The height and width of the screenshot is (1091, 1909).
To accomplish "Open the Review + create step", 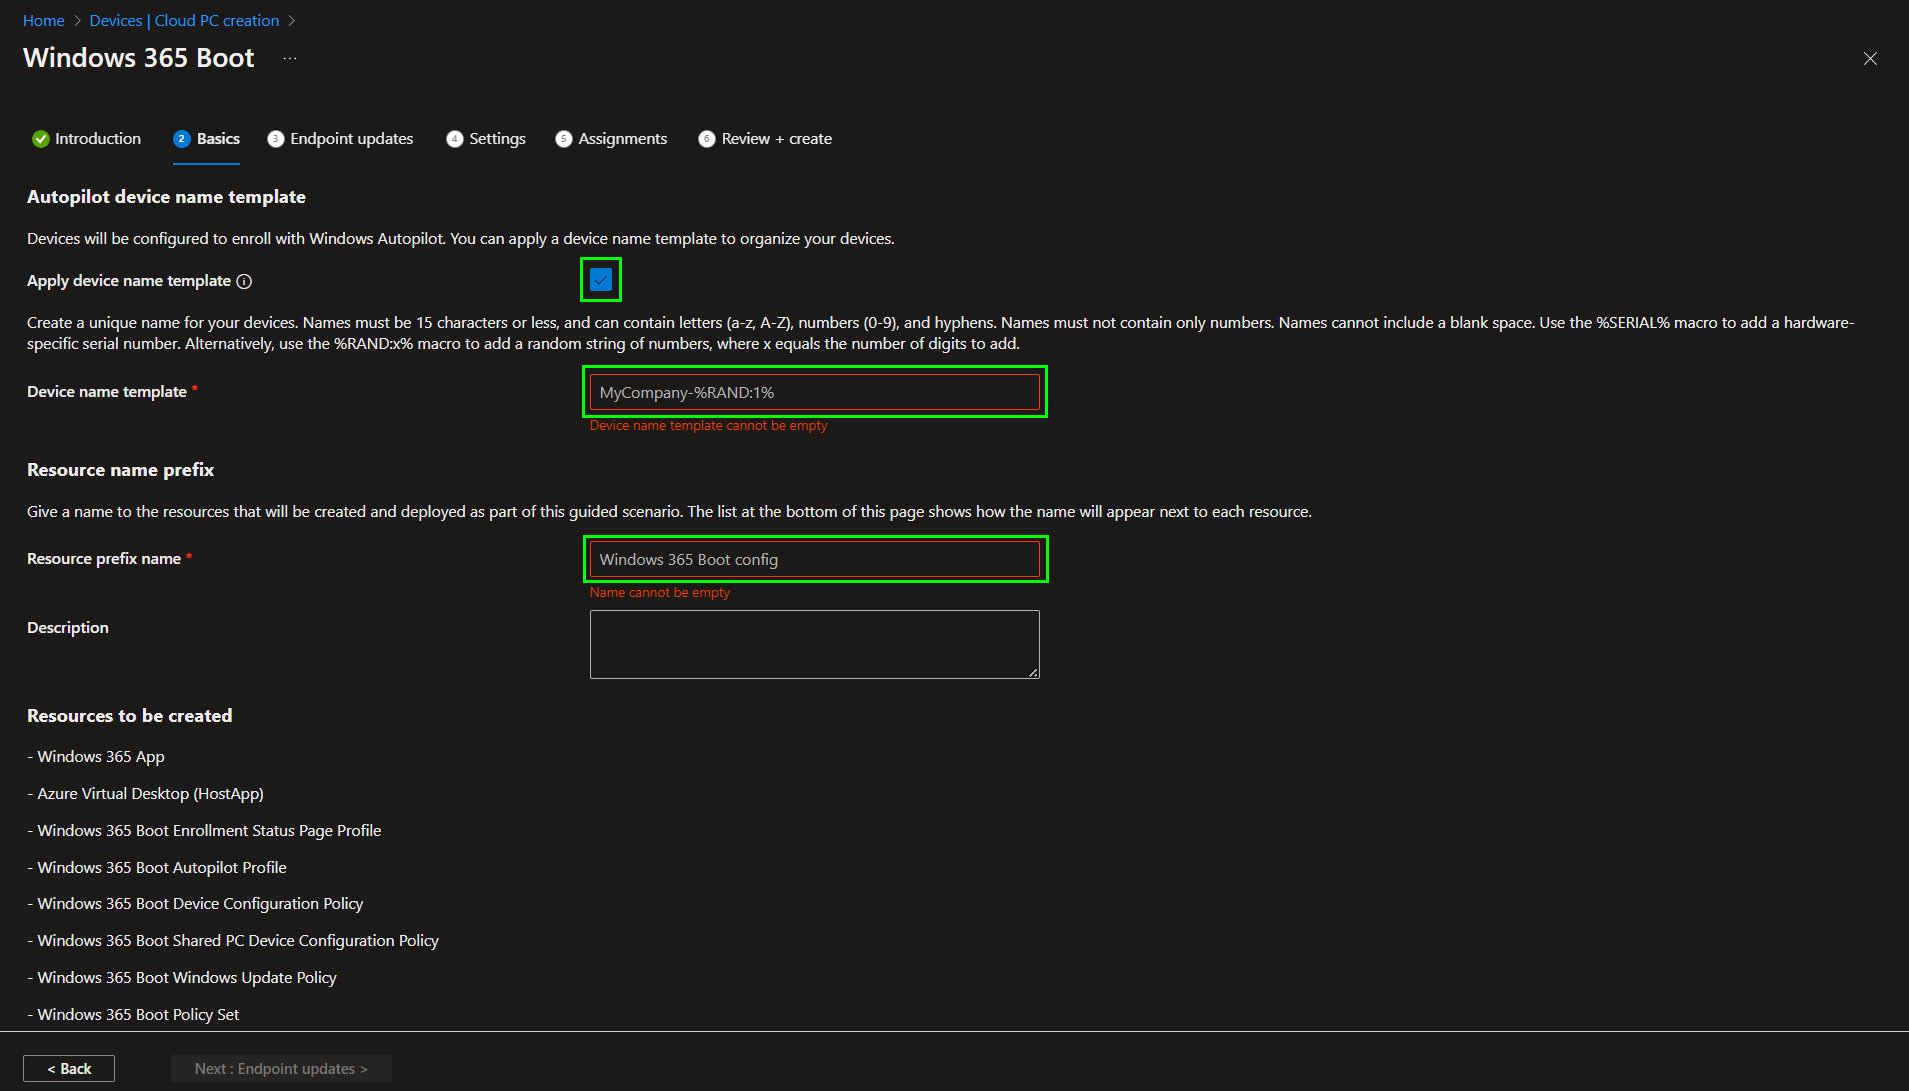I will tap(765, 139).
